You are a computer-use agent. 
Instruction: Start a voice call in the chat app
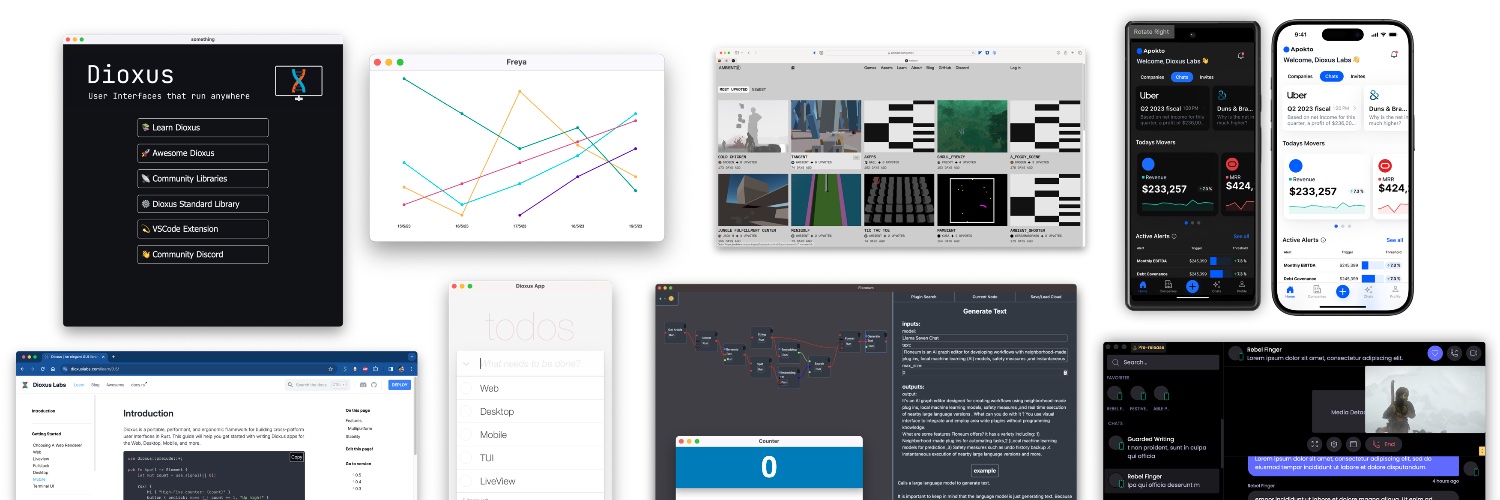tap(1454, 353)
